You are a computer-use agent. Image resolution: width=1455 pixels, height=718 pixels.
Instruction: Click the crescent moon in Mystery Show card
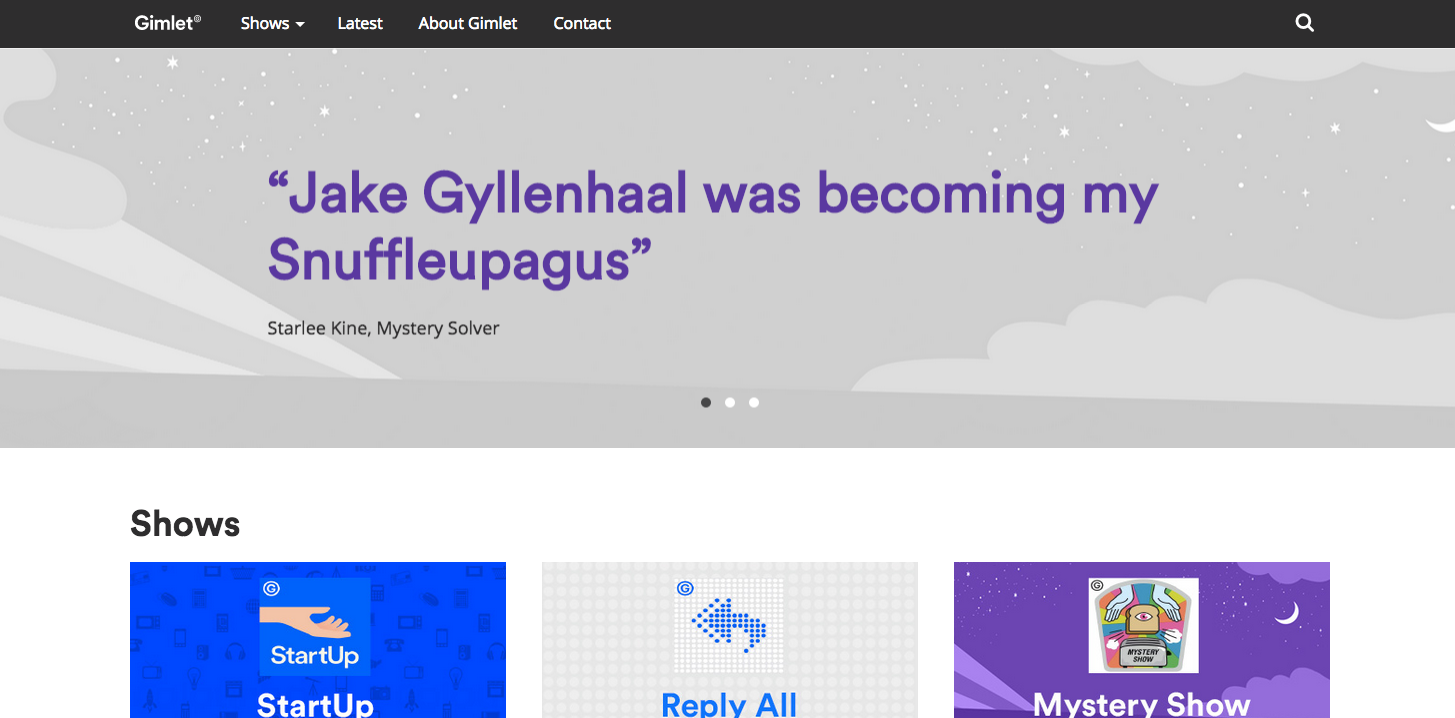click(x=1286, y=611)
